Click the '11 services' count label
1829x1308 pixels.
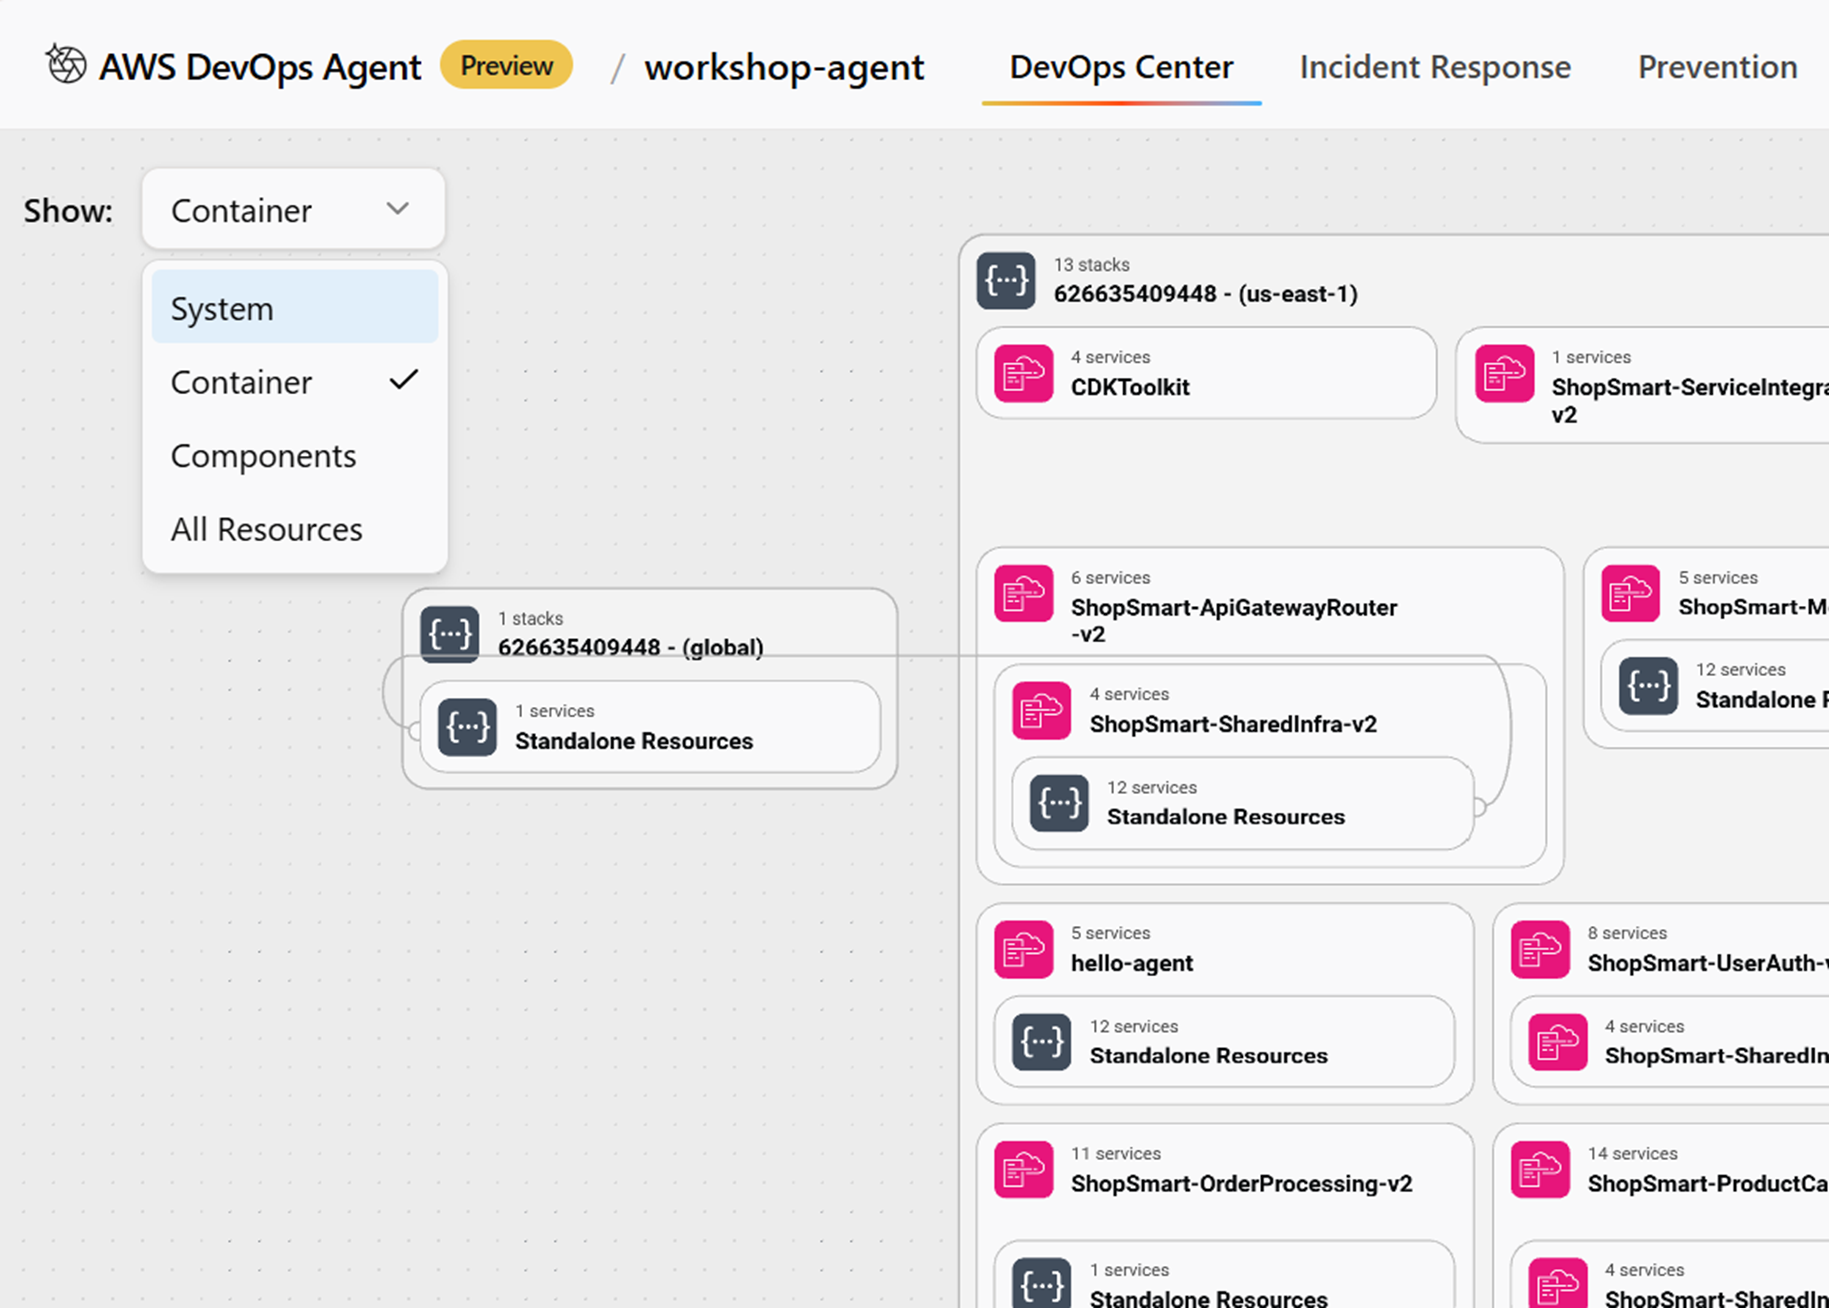1115,1154
